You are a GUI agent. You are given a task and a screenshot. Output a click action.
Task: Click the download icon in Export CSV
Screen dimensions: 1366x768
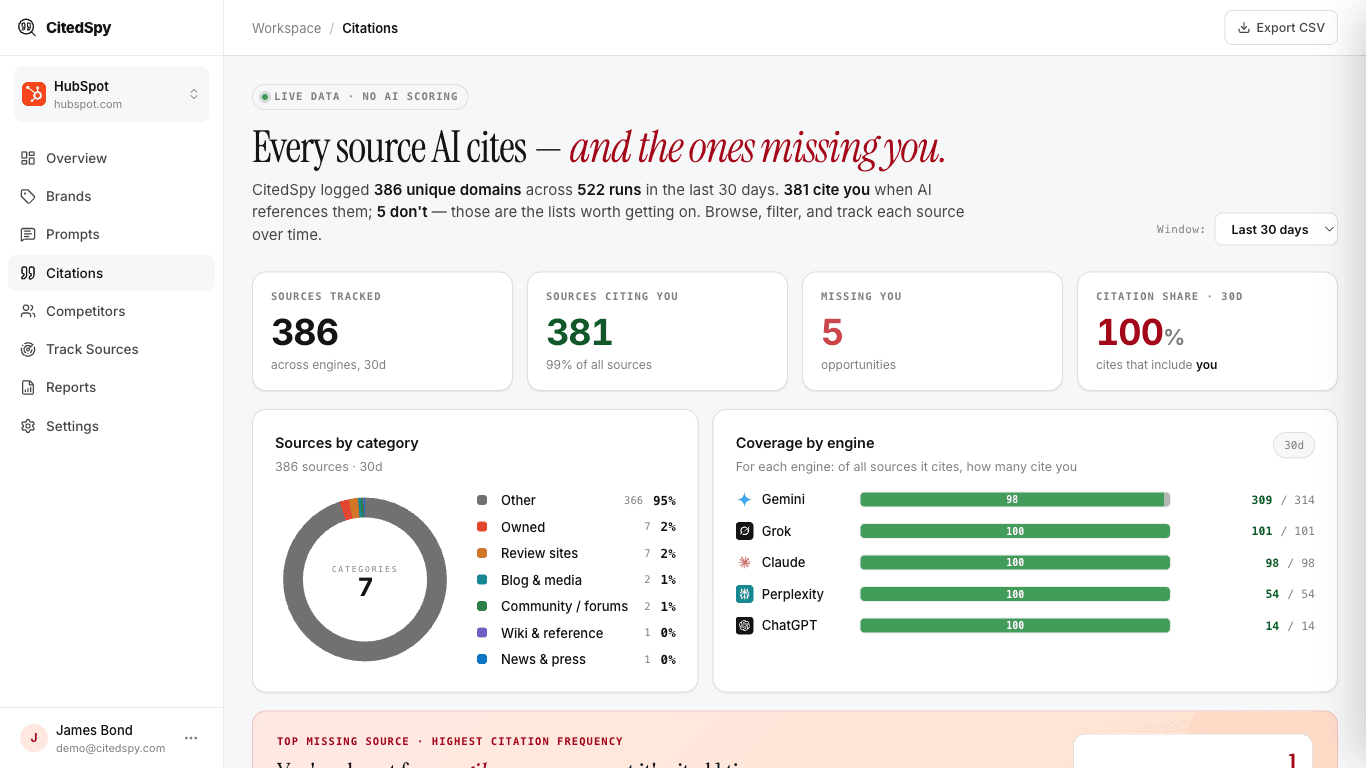pyautogui.click(x=1244, y=28)
